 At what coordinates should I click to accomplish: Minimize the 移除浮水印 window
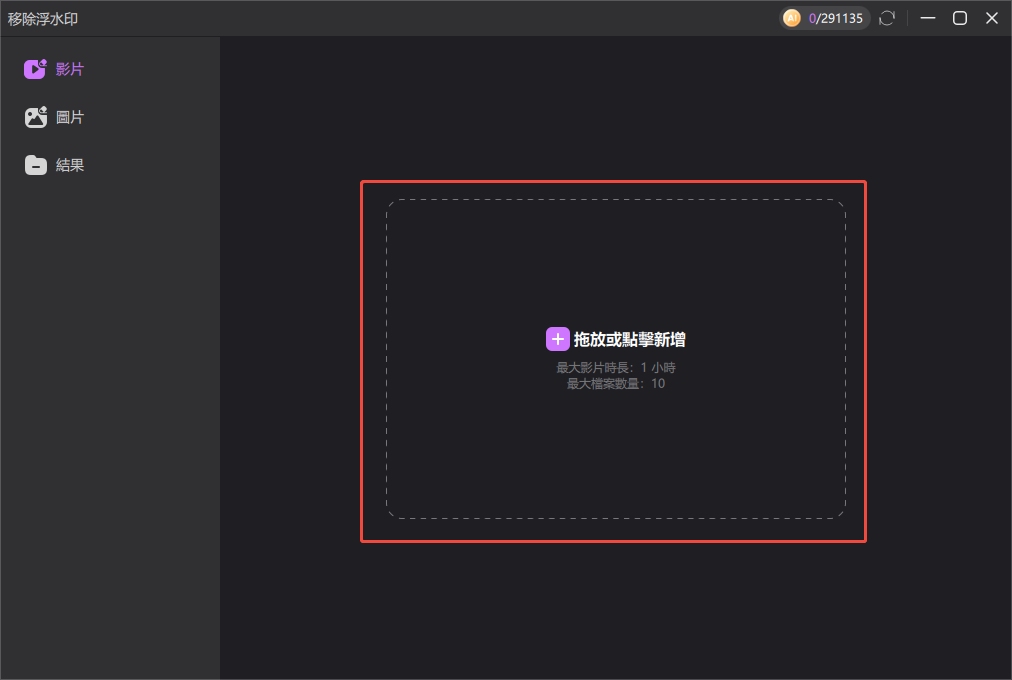coord(928,18)
